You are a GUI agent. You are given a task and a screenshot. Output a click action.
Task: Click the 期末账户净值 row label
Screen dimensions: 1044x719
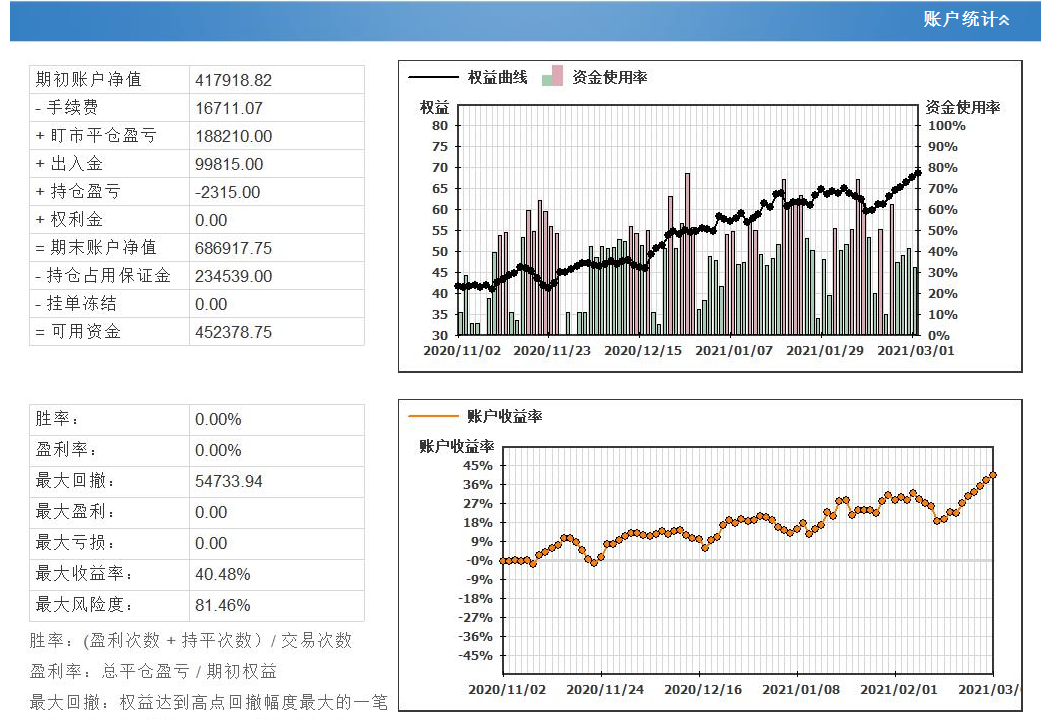point(96,248)
